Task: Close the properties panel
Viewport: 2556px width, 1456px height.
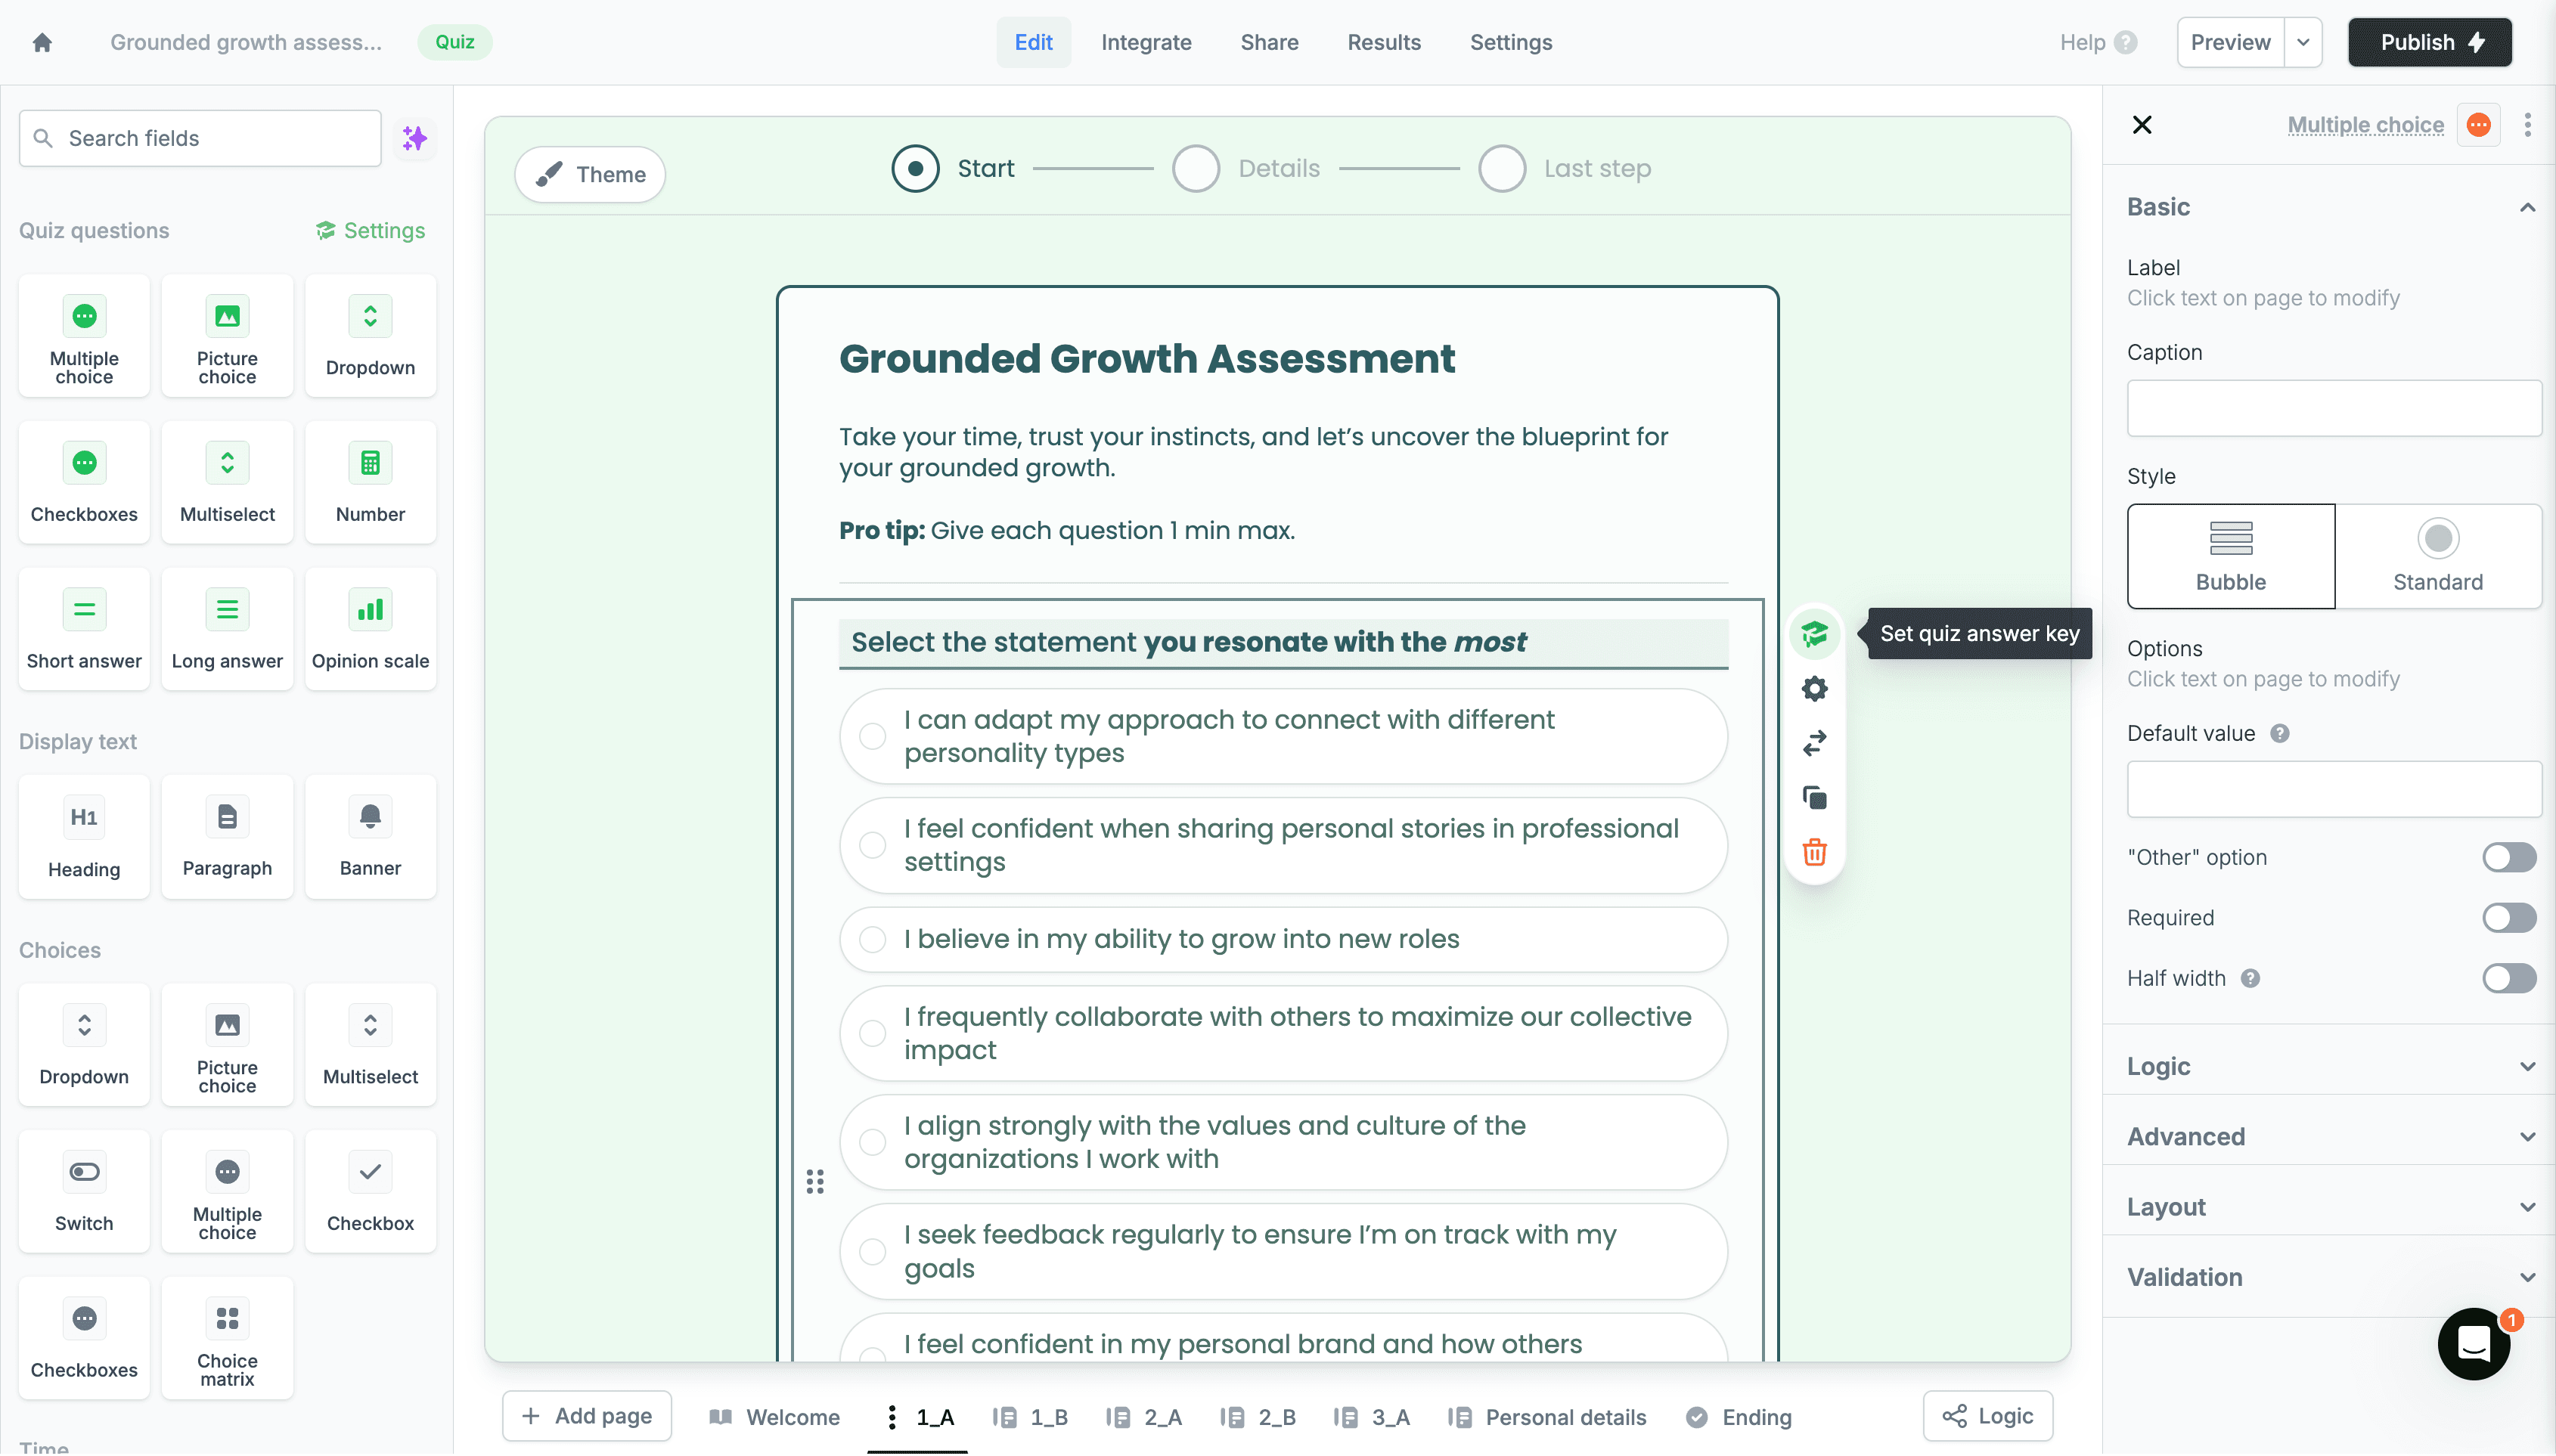Action: 2141,125
